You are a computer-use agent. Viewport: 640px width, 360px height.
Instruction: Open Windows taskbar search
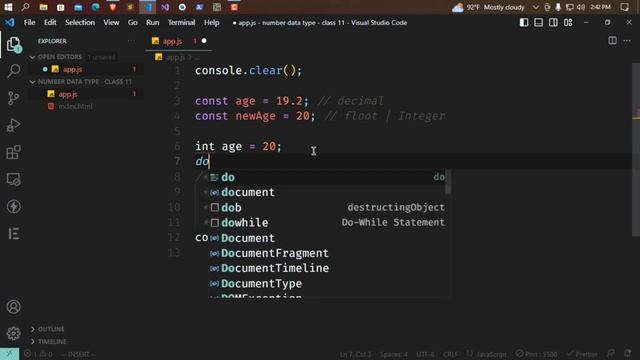coord(25,7)
